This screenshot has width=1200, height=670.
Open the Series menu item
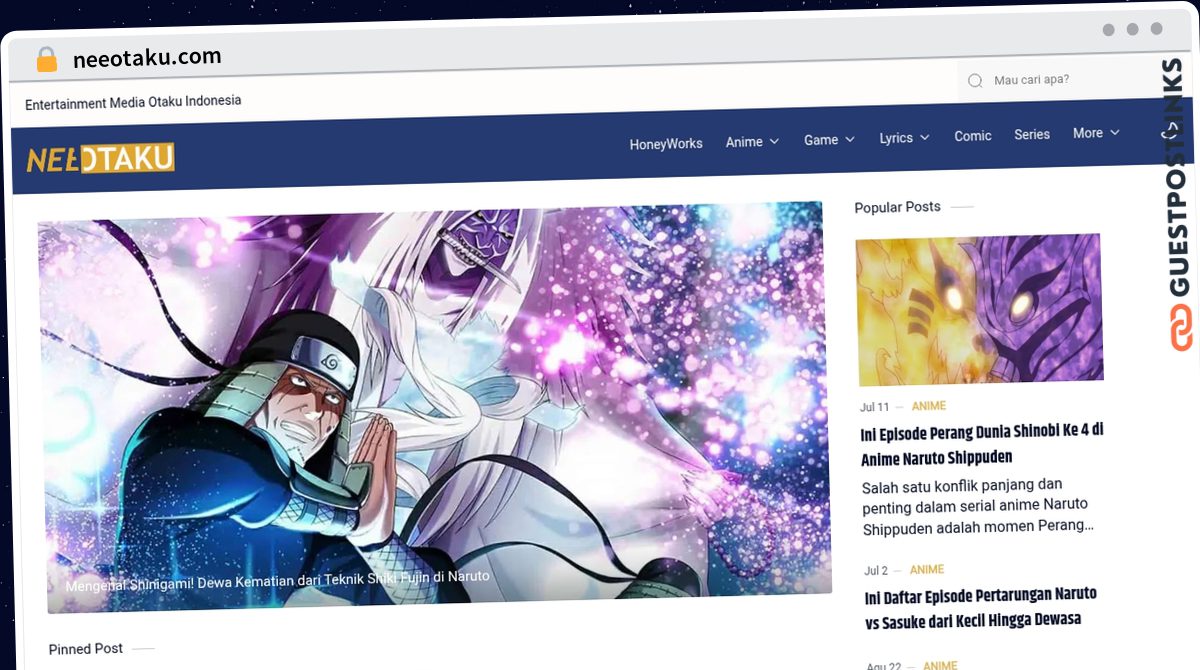tap(1032, 134)
